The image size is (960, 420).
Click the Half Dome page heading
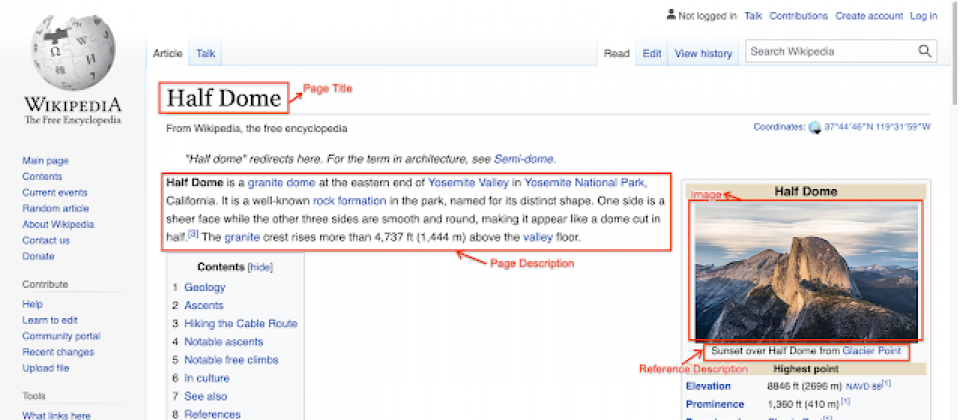pos(223,98)
